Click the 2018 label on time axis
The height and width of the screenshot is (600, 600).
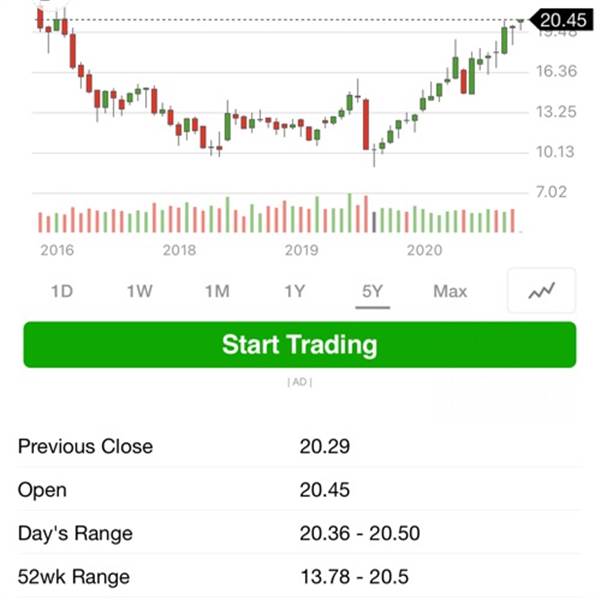[179, 250]
